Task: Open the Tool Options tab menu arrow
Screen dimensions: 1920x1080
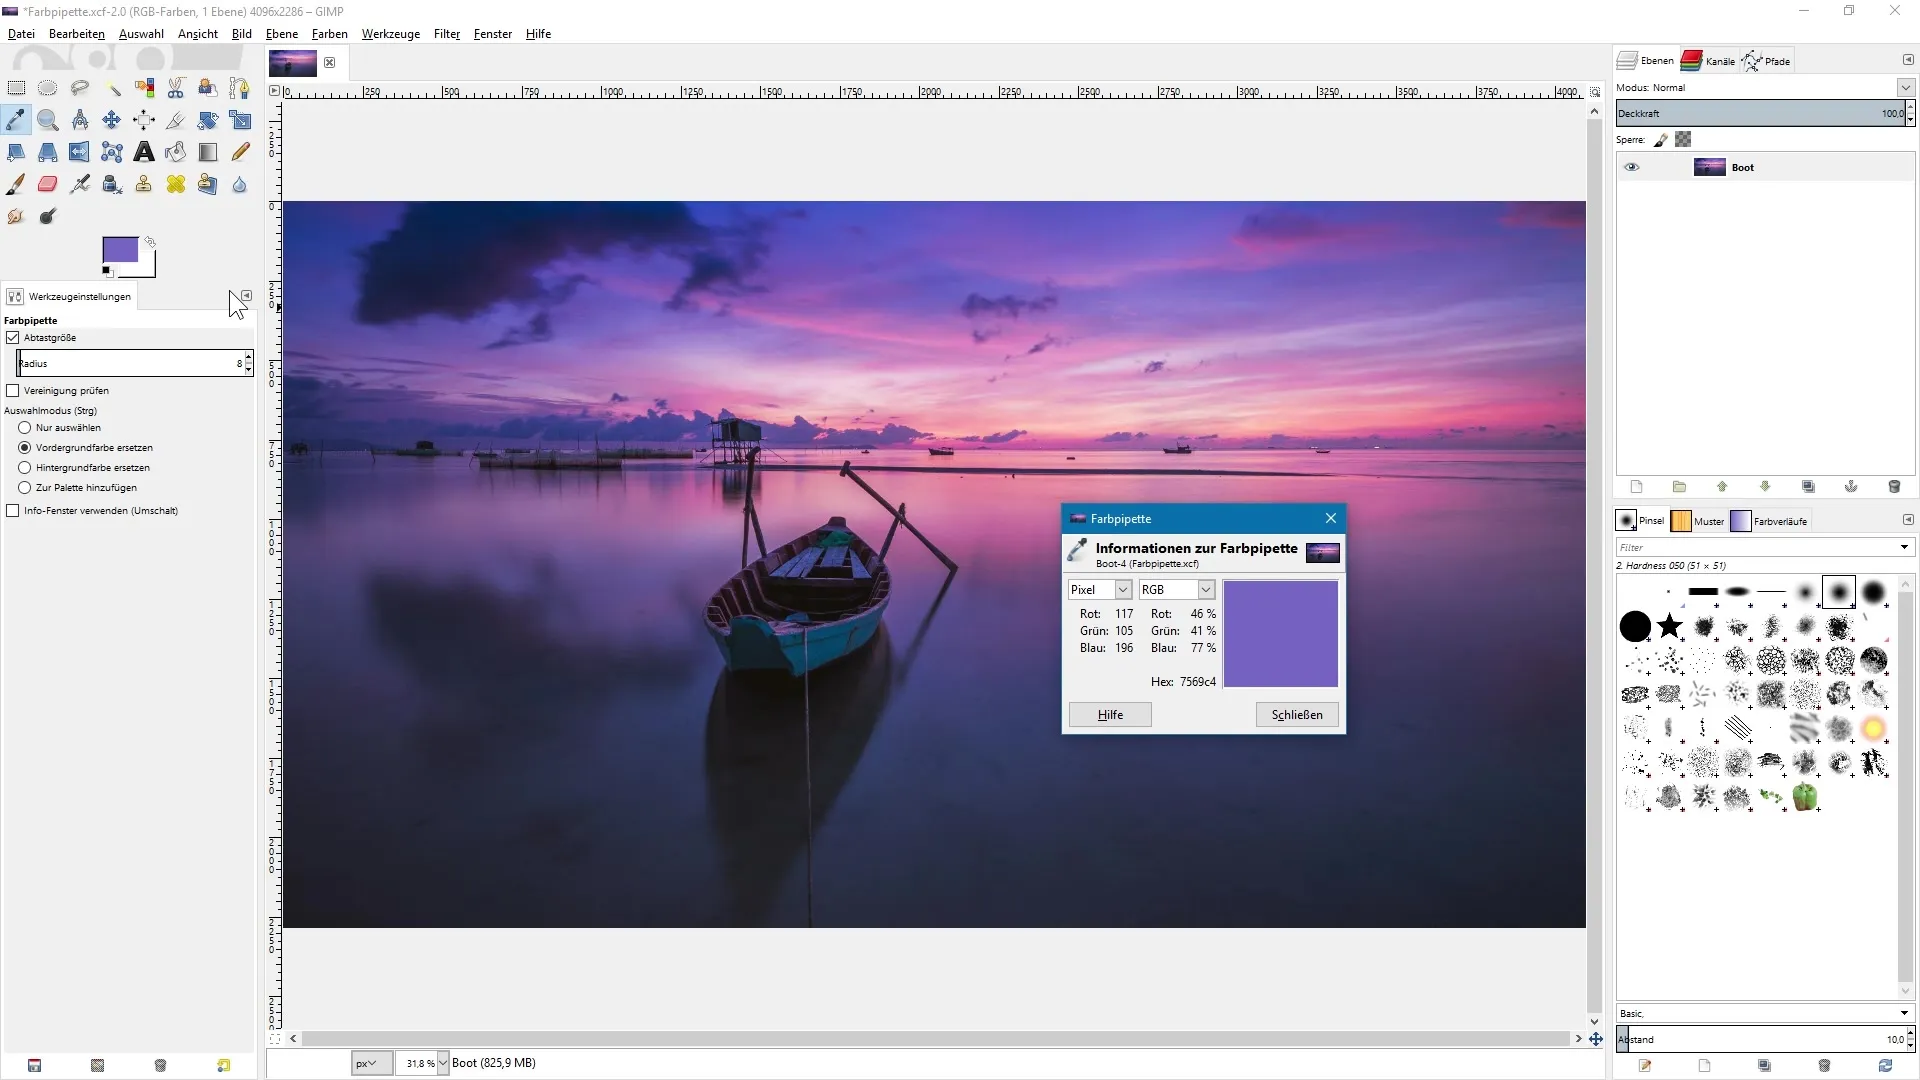Action: click(x=246, y=296)
